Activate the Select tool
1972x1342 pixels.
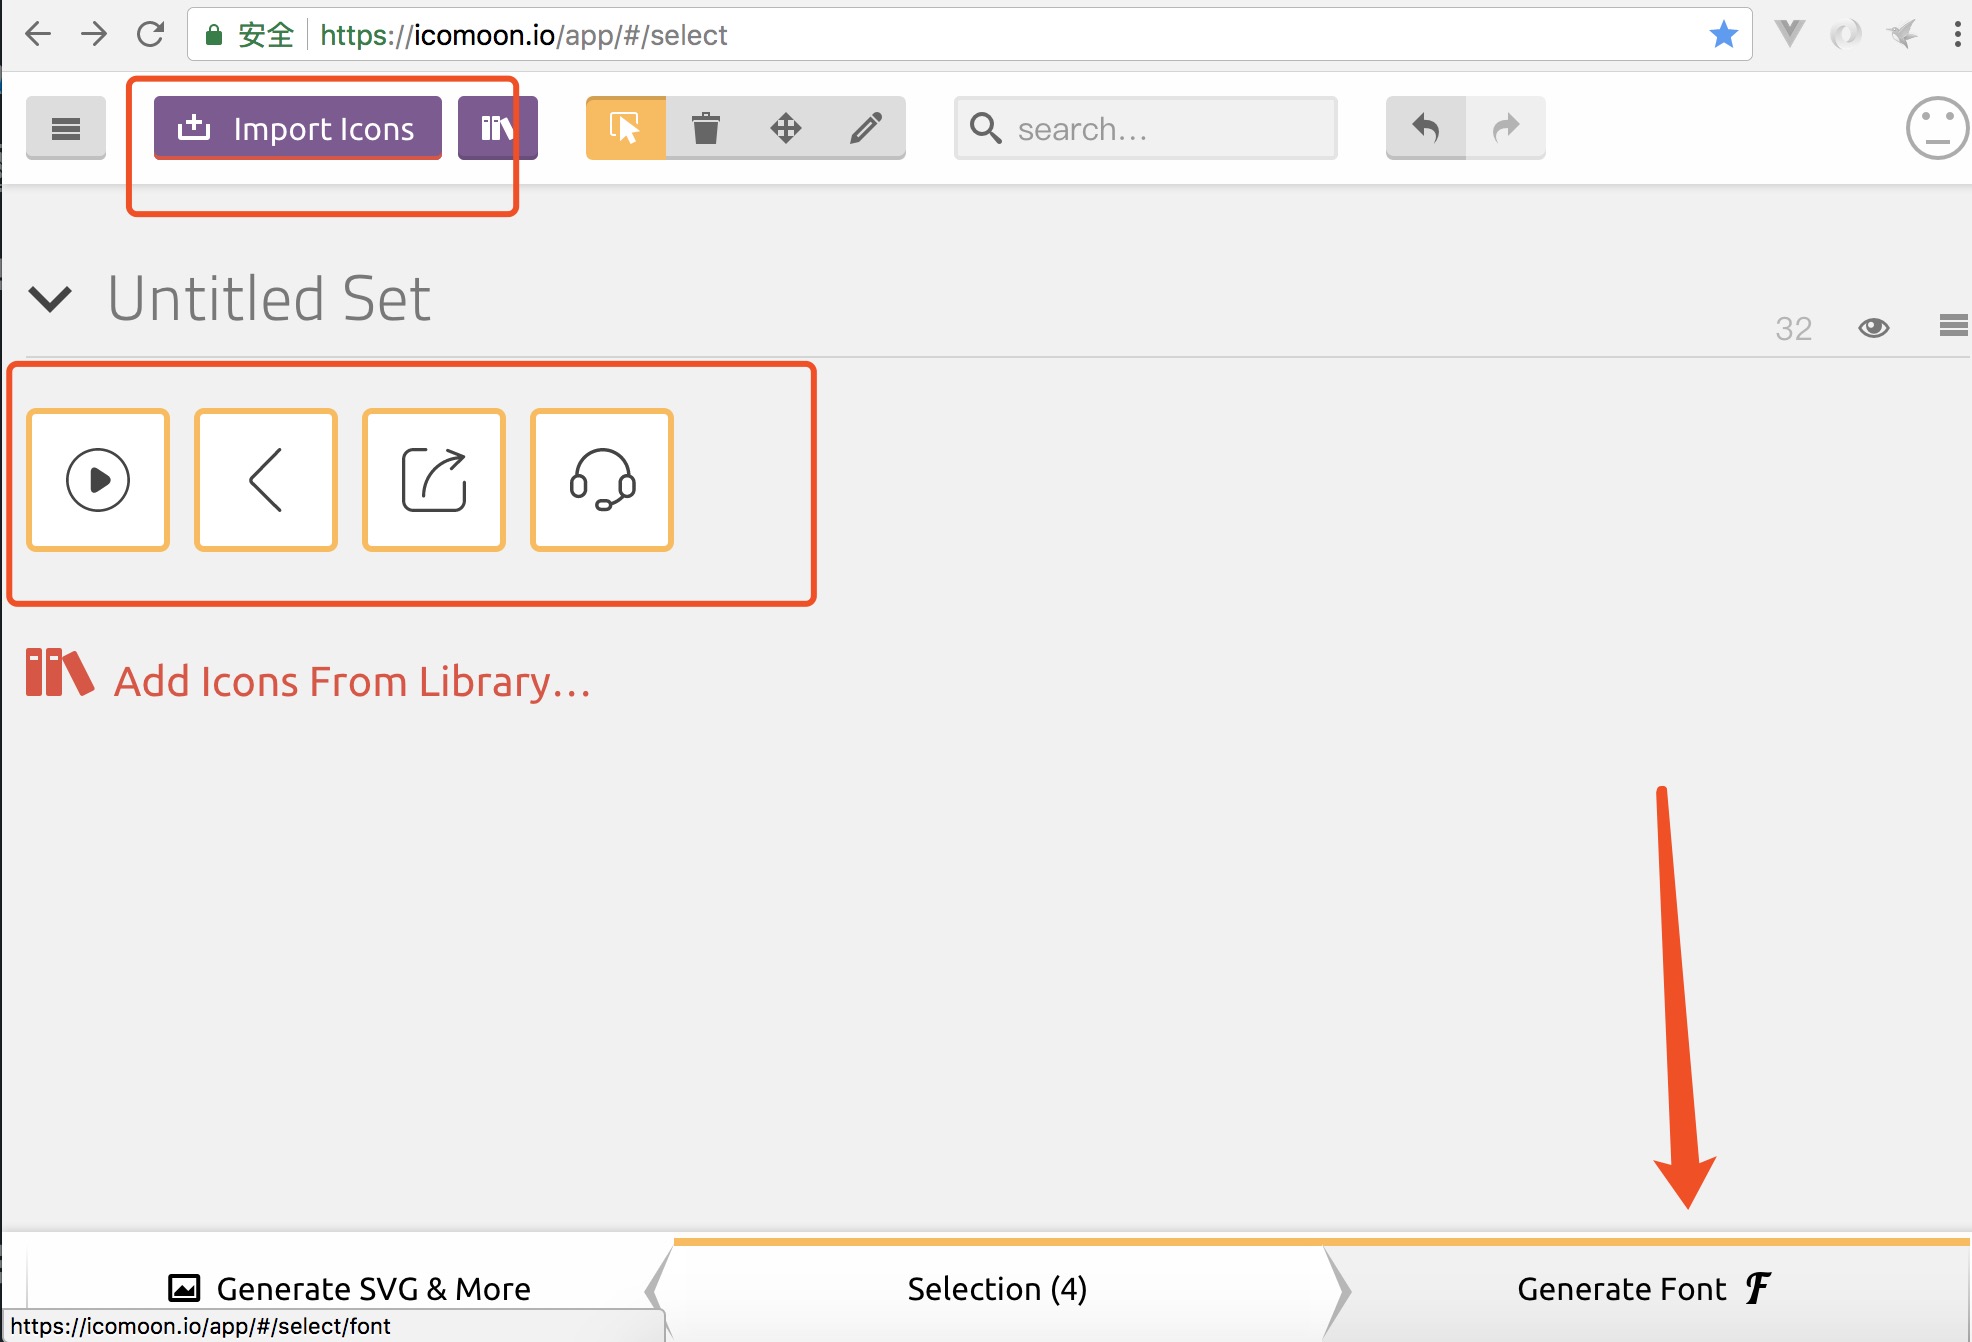pyautogui.click(x=625, y=128)
